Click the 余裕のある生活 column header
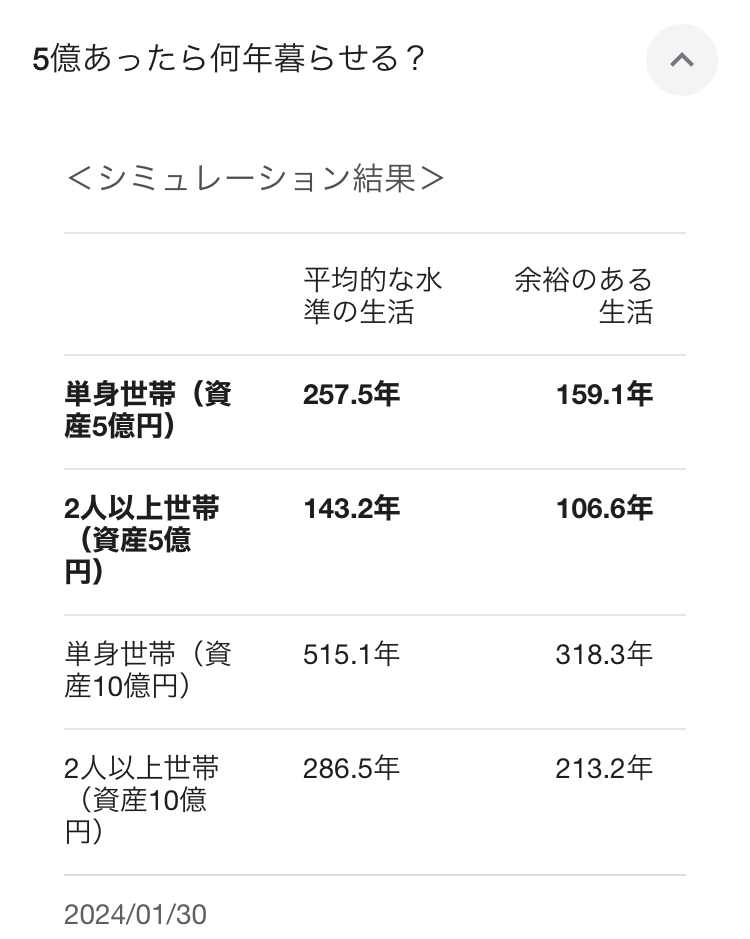750x939 pixels. (x=583, y=295)
